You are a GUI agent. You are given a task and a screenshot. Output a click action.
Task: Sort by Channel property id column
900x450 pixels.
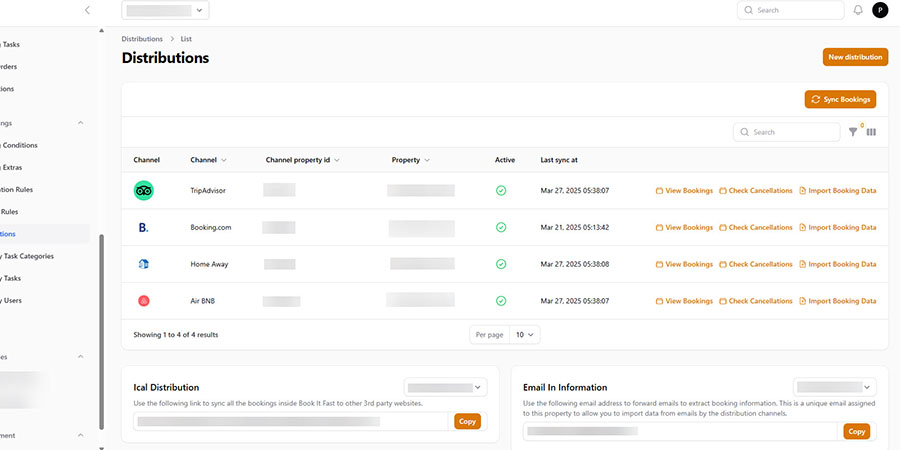302,160
